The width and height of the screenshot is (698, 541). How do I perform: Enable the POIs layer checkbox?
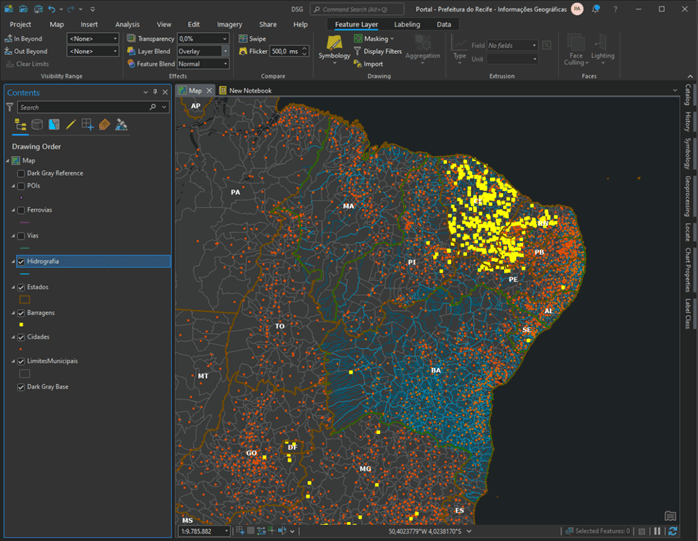pos(21,185)
